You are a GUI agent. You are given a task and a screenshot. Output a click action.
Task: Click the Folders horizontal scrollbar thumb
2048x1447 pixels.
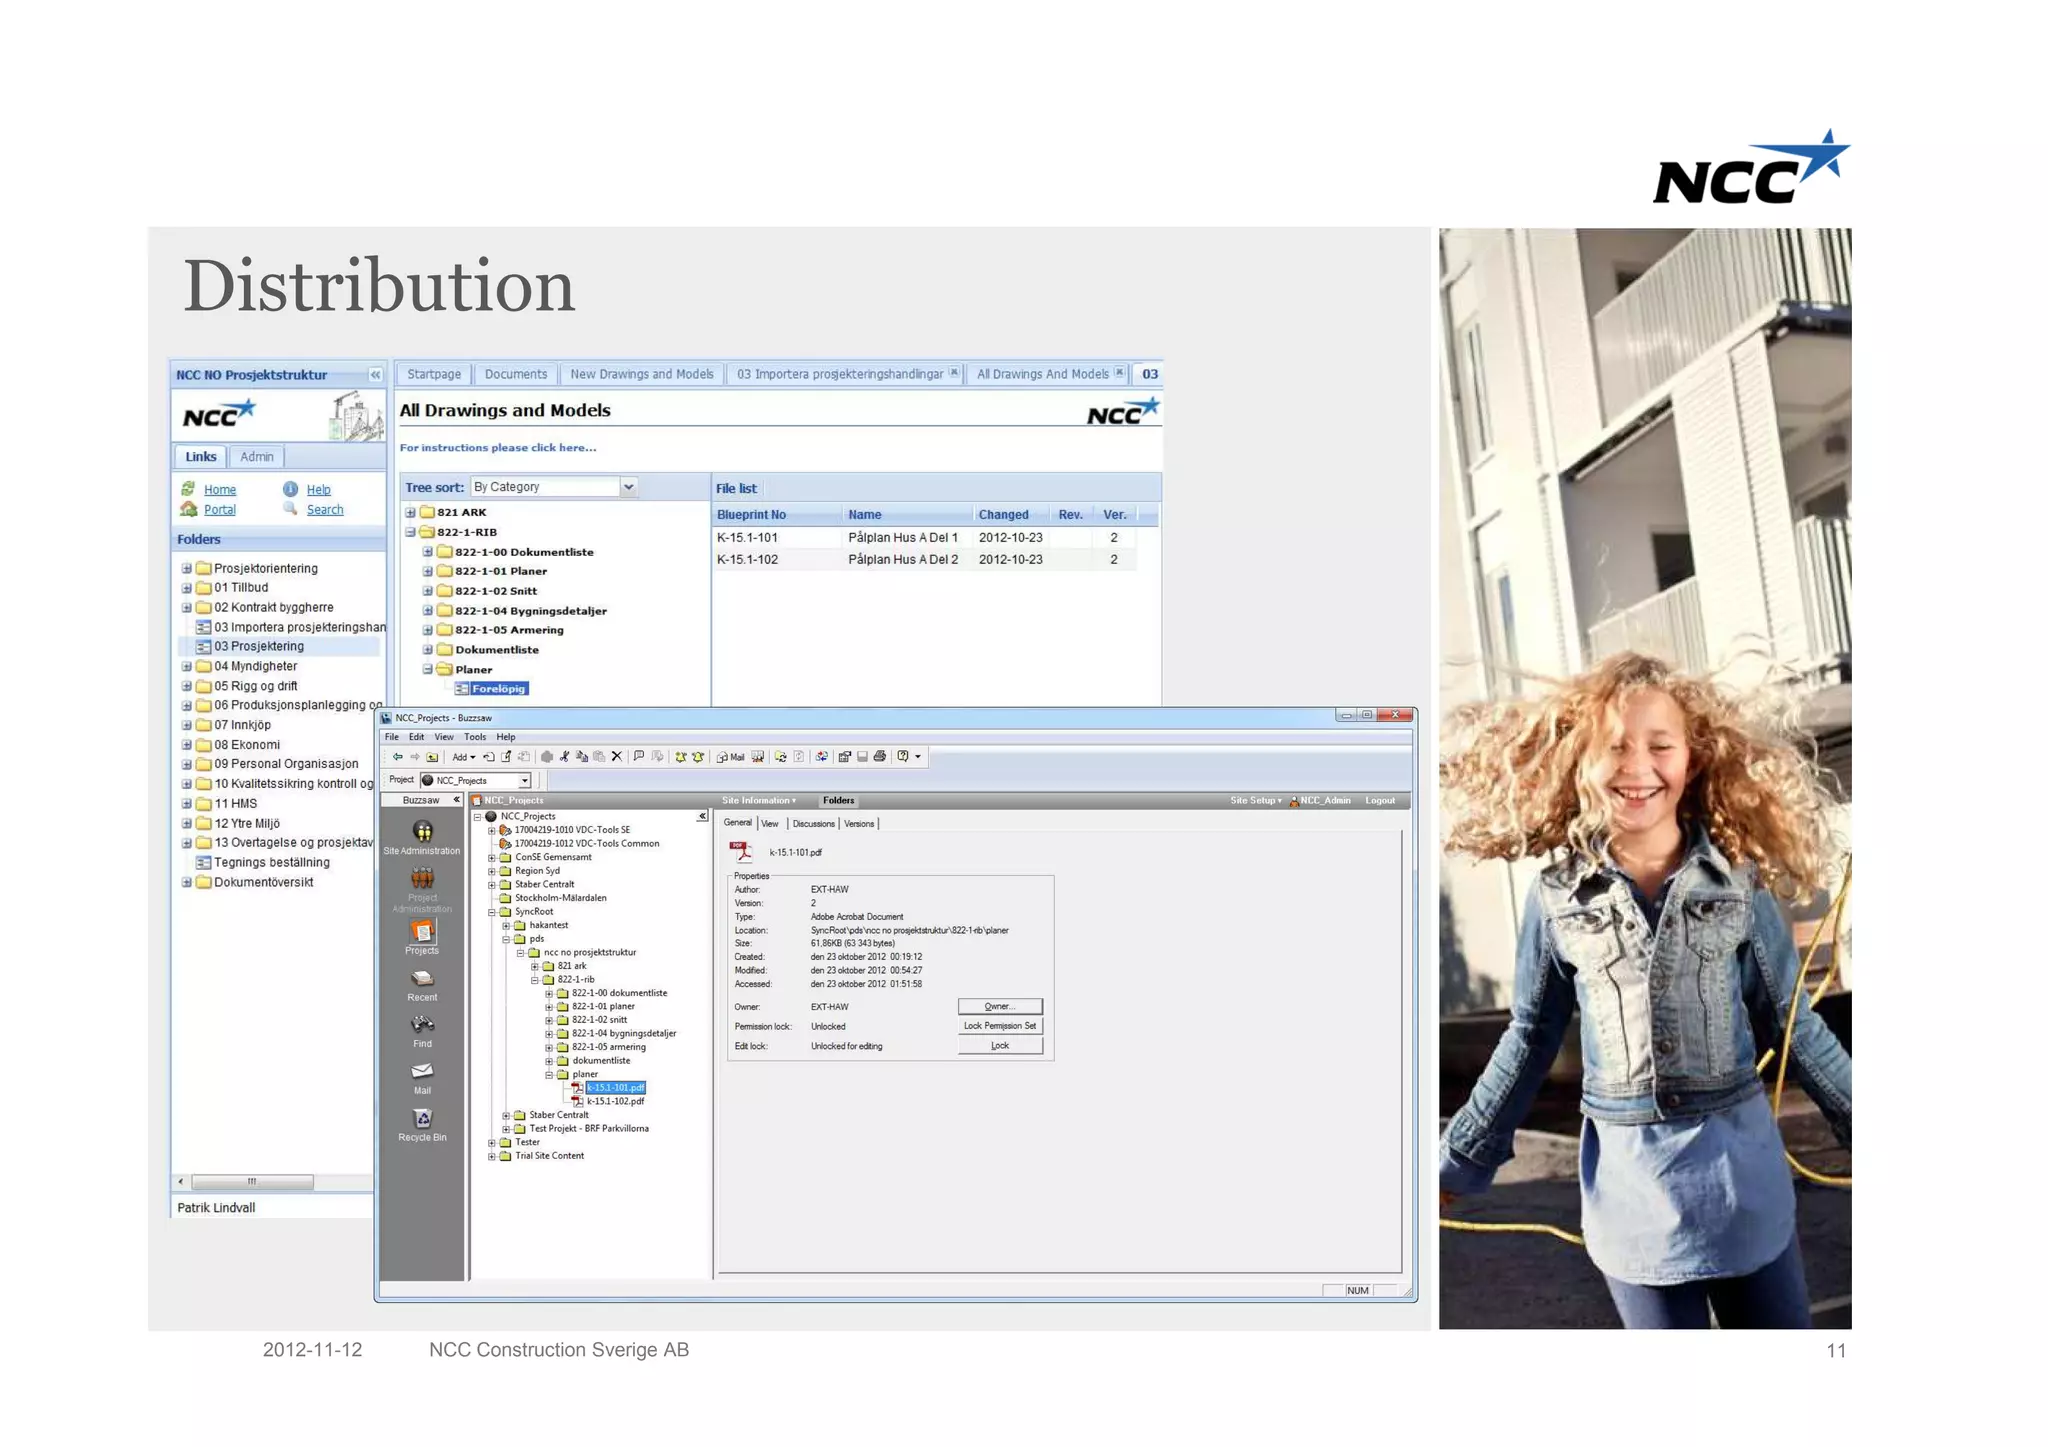coord(252,1182)
